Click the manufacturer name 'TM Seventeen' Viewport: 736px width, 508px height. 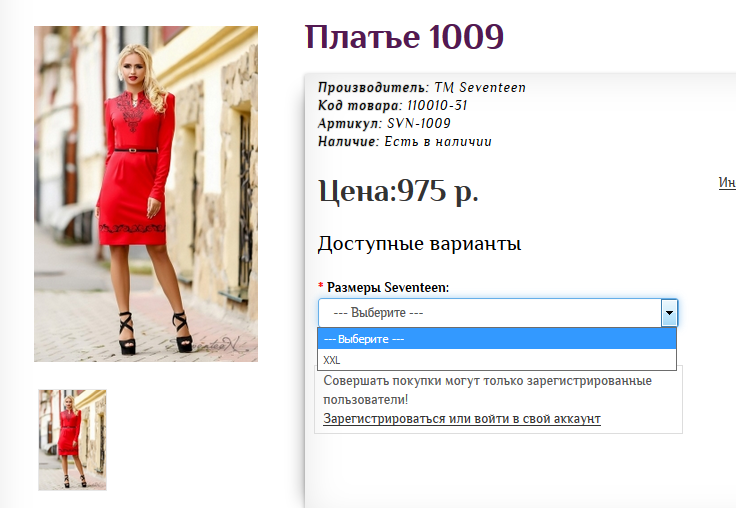pyautogui.click(x=479, y=88)
